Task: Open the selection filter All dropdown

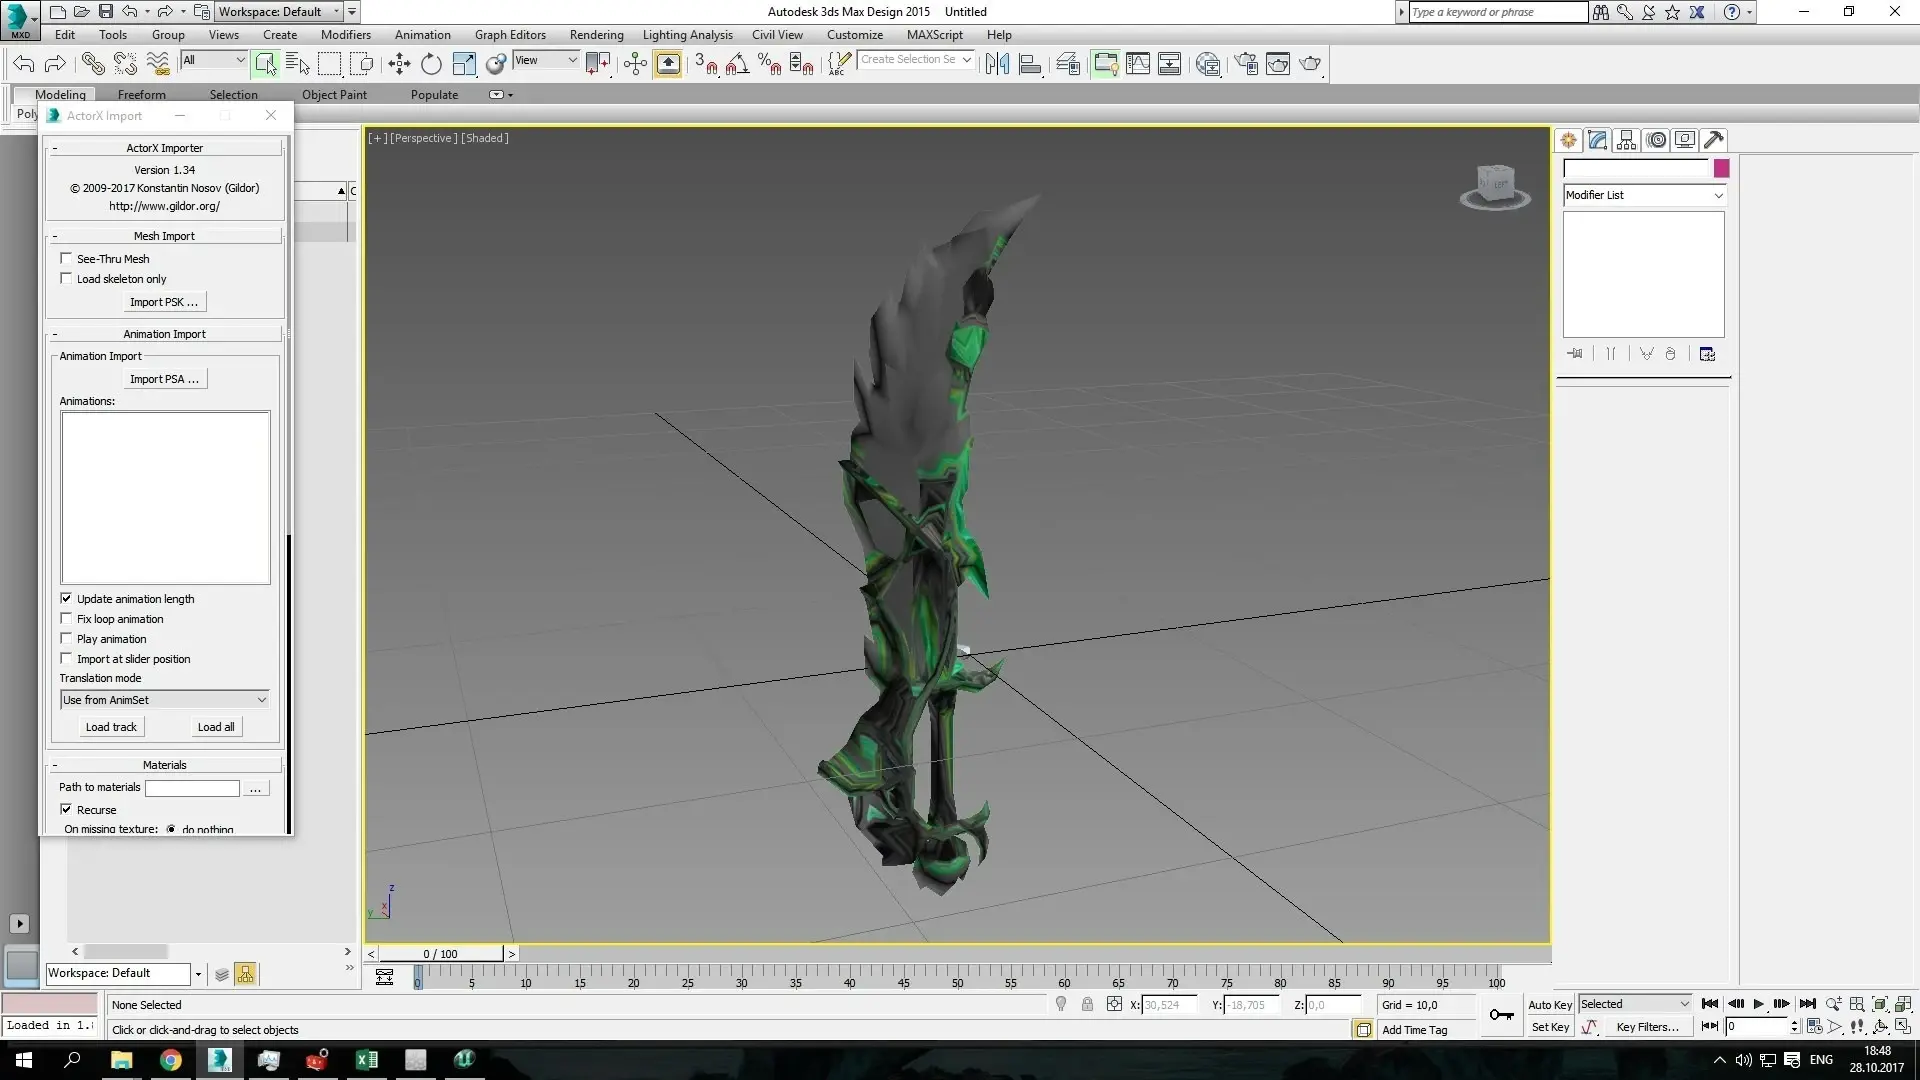Action: tap(213, 60)
